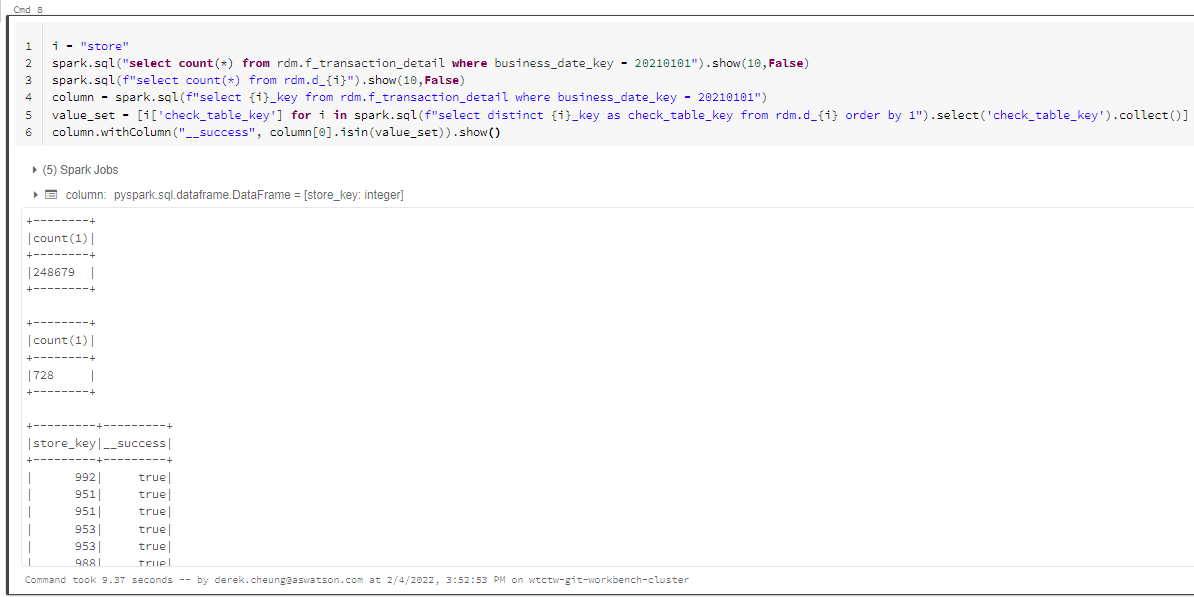
Task: Click the __success column header
Action: (133, 442)
